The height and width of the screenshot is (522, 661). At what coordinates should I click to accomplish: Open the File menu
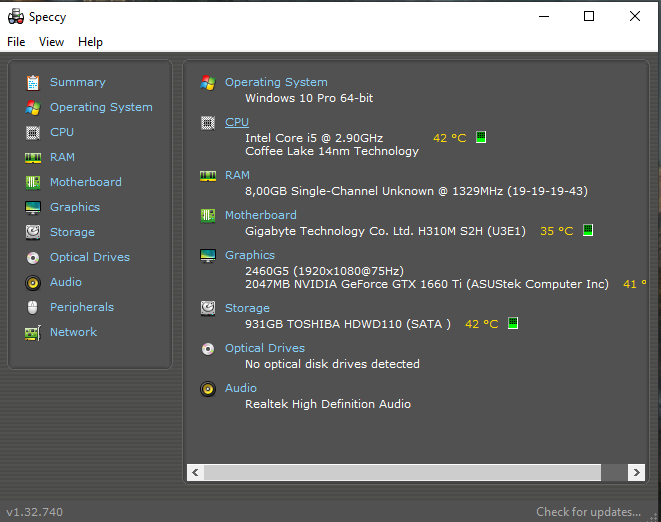point(16,42)
